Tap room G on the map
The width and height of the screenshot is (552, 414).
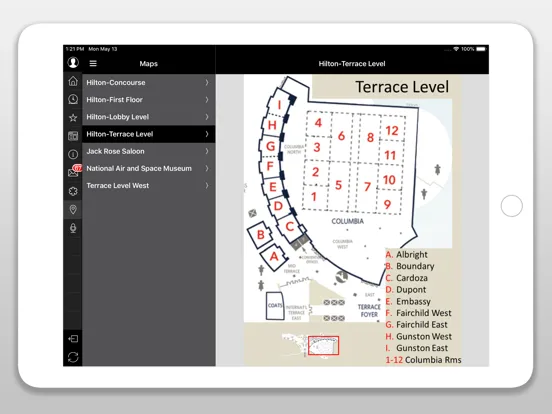coord(270,146)
